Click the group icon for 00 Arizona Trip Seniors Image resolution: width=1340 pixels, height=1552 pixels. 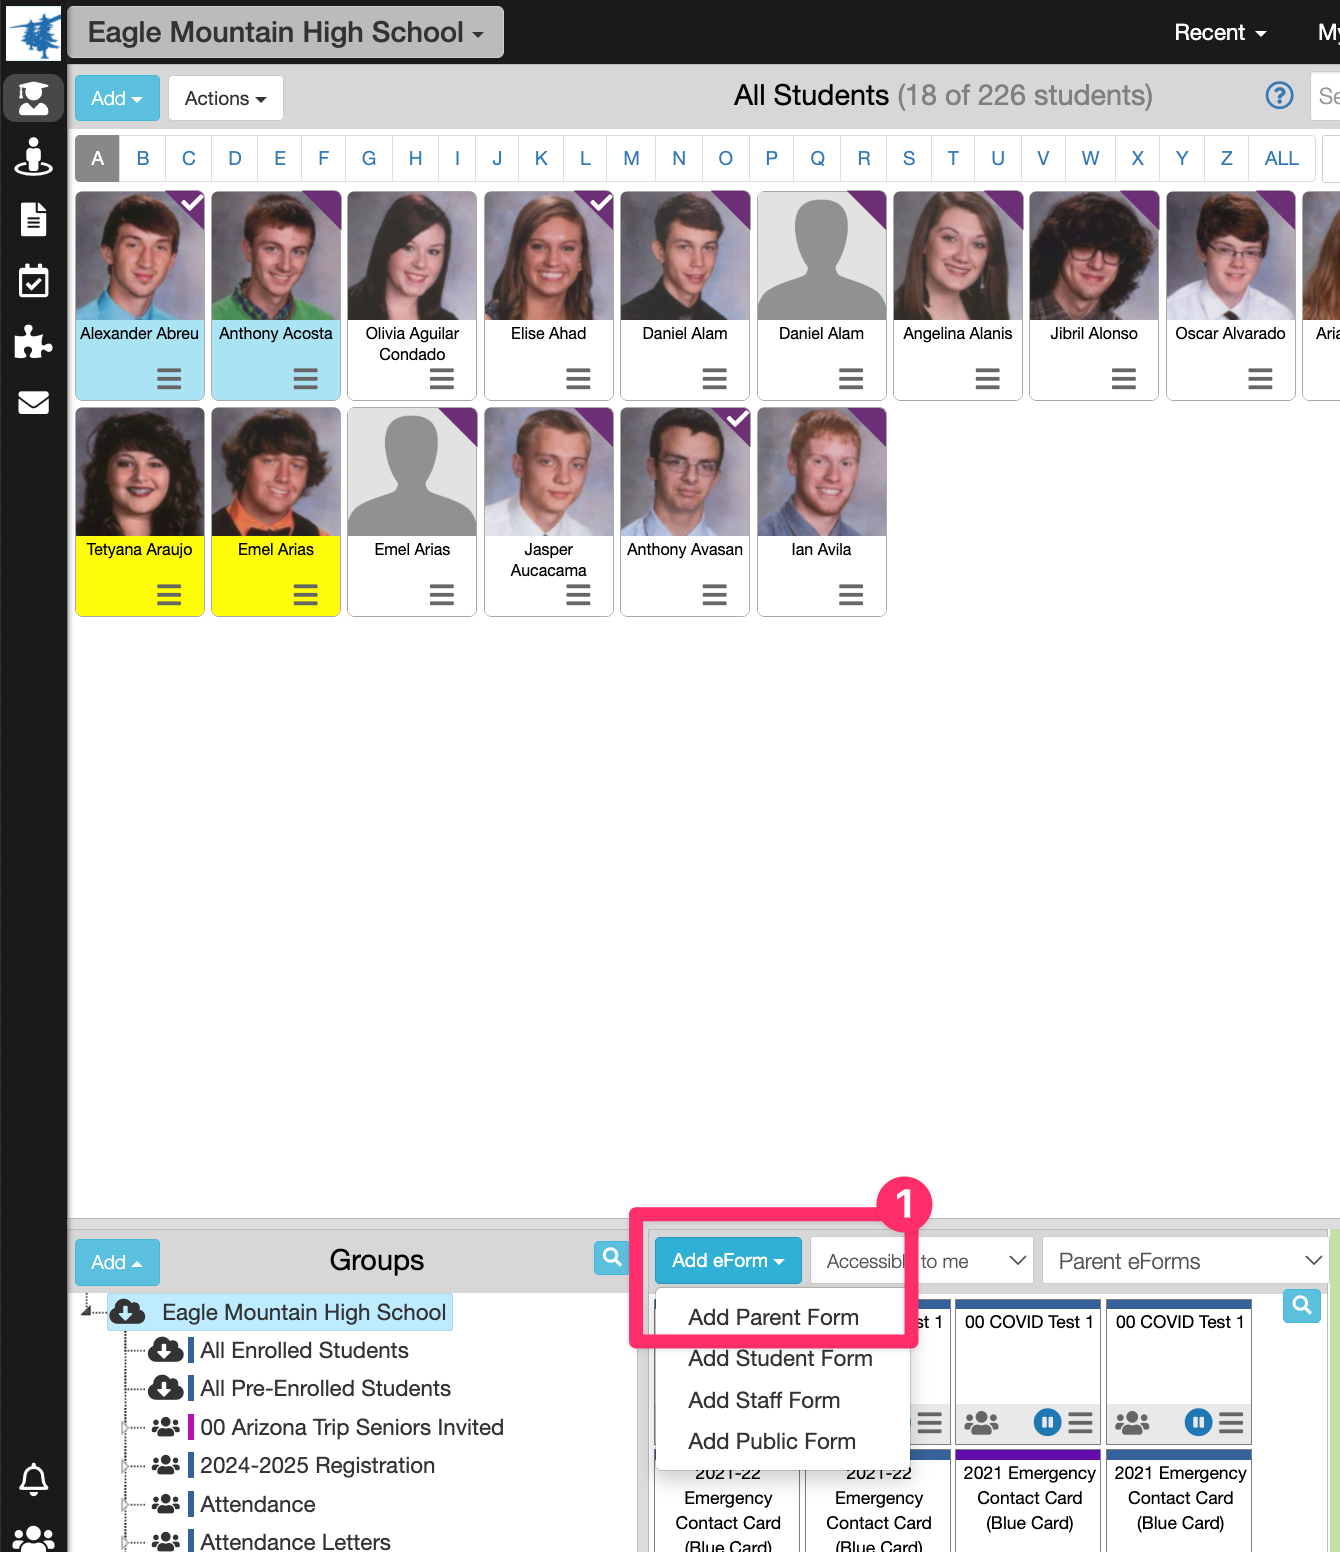tap(165, 1427)
